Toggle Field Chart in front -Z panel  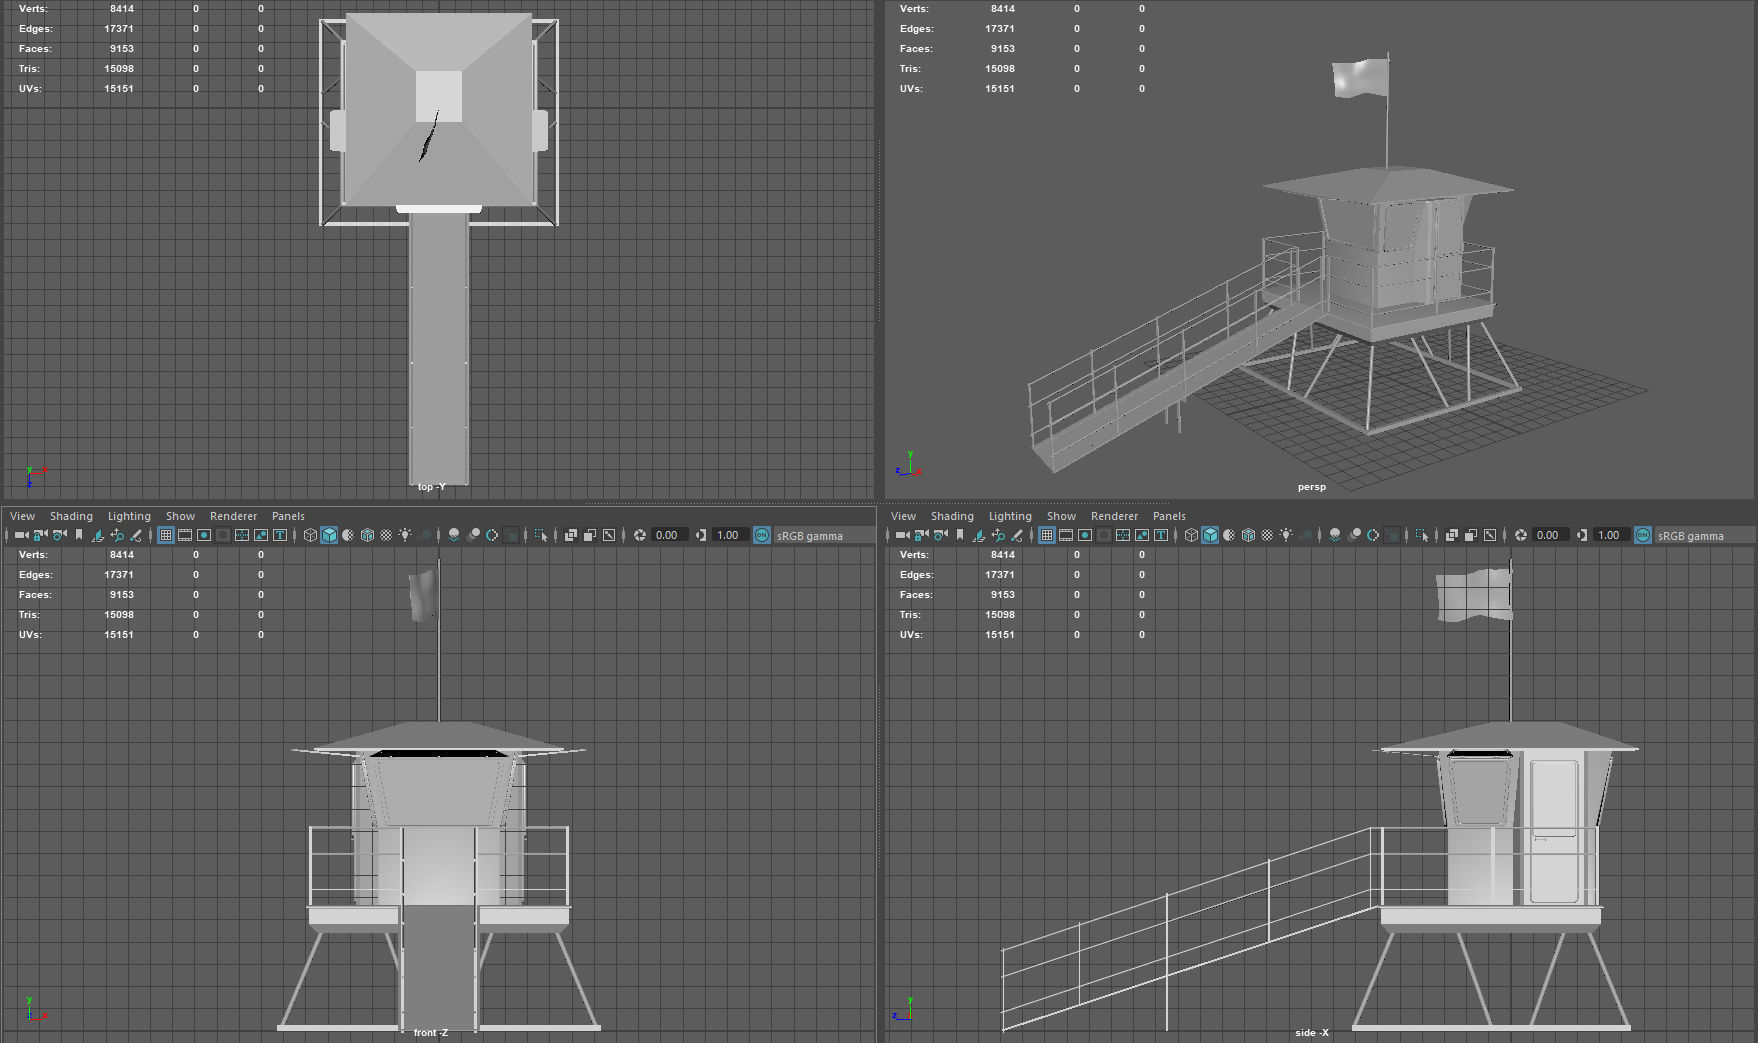pyautogui.click(x=242, y=535)
